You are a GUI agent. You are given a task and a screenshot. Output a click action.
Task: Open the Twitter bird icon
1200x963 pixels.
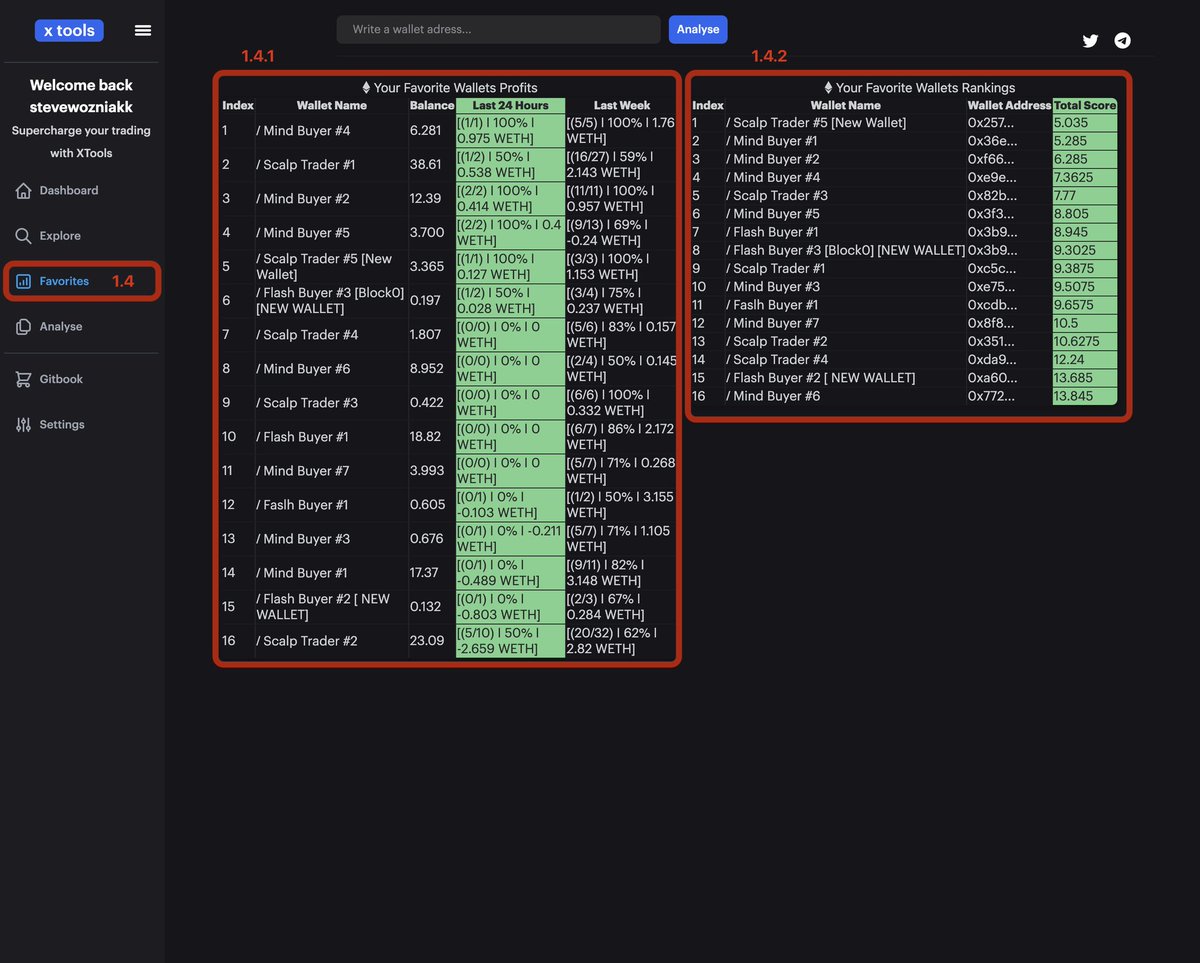[x=1091, y=41]
